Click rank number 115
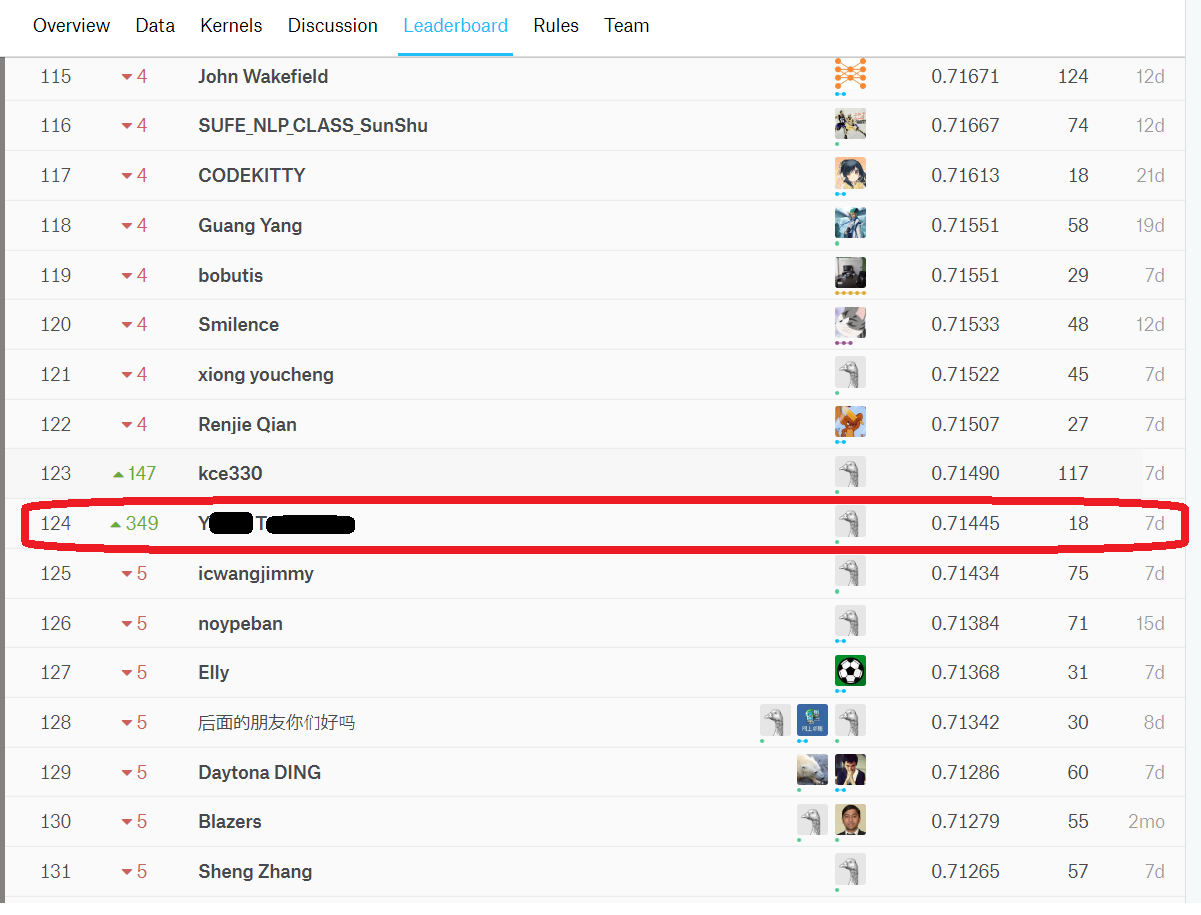The image size is (1201, 915). (x=56, y=76)
